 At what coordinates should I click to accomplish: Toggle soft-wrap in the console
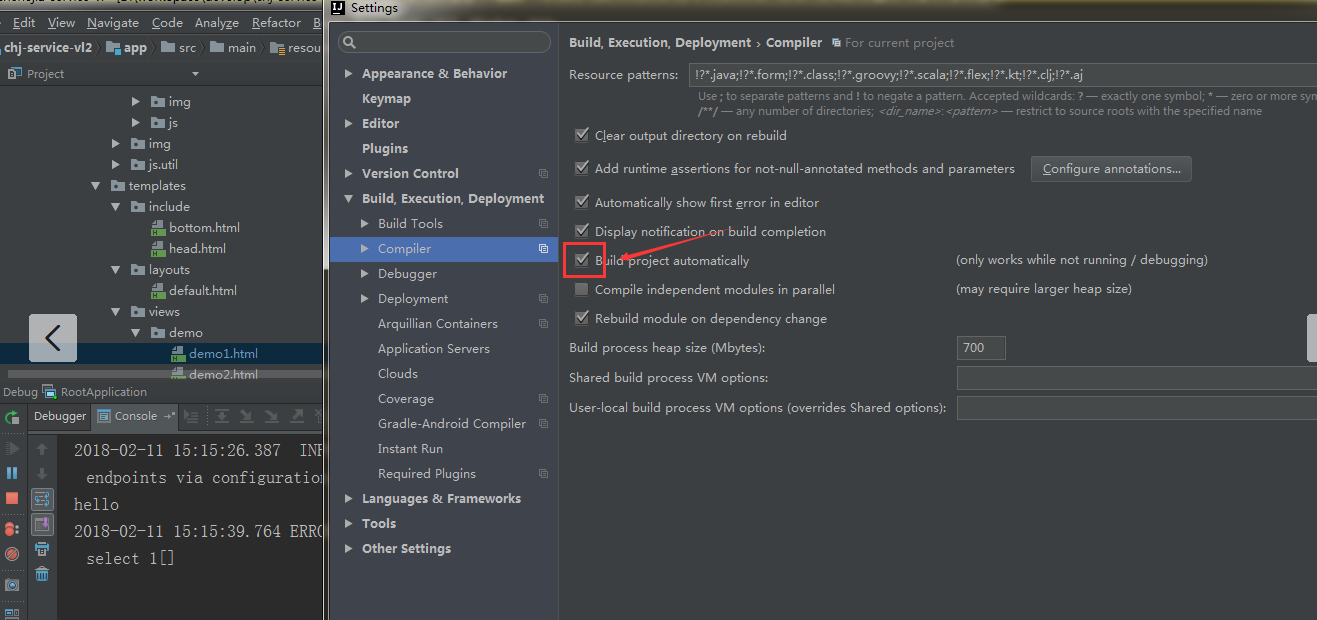pyautogui.click(x=42, y=499)
